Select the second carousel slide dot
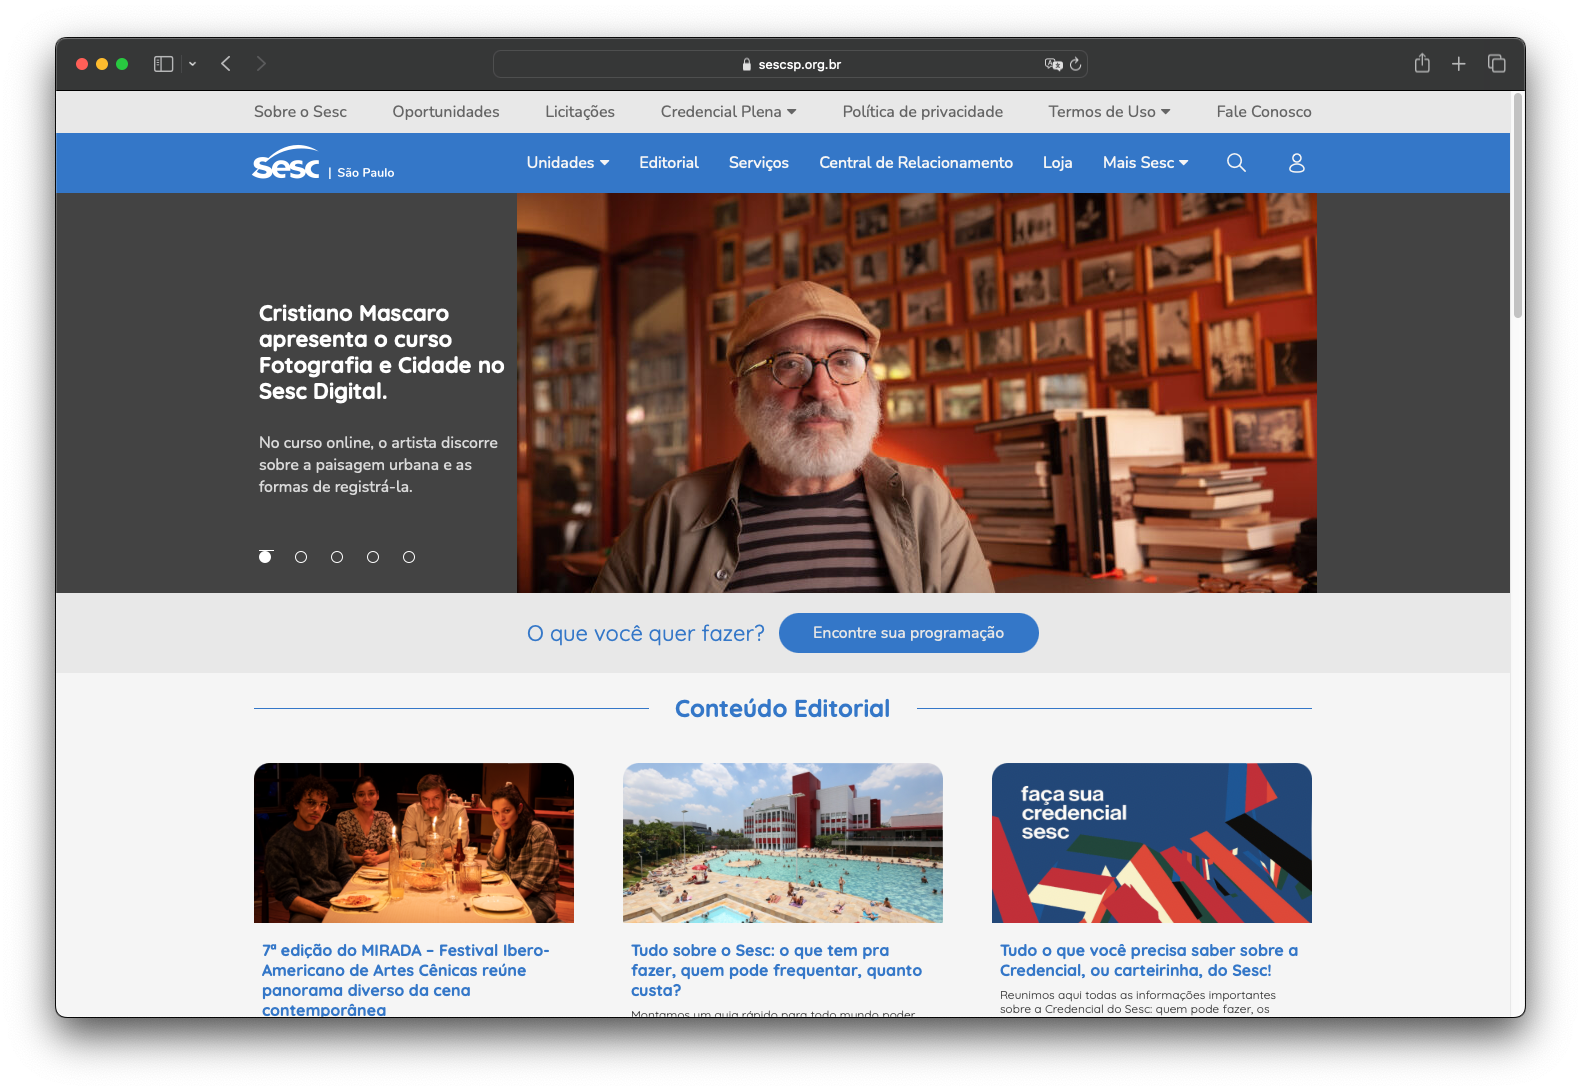Screen dimensions: 1581x1091 point(301,557)
